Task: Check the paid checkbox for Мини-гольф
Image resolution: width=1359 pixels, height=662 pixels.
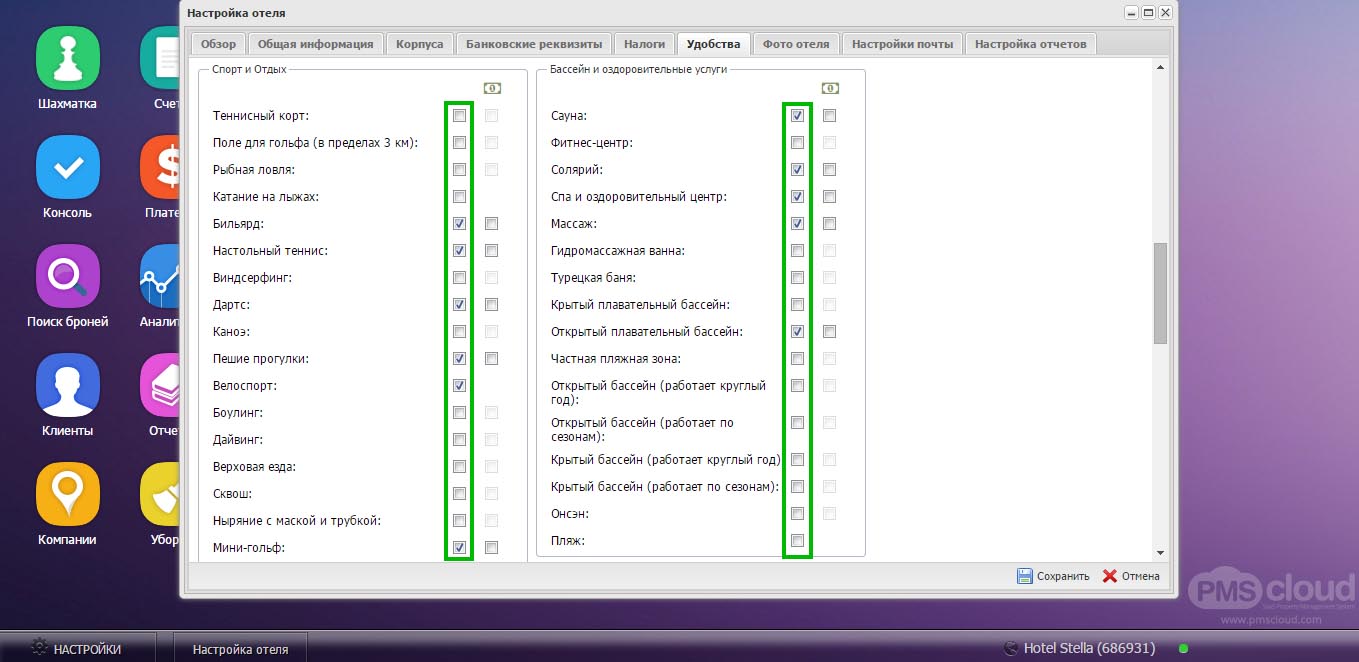Action: (491, 548)
